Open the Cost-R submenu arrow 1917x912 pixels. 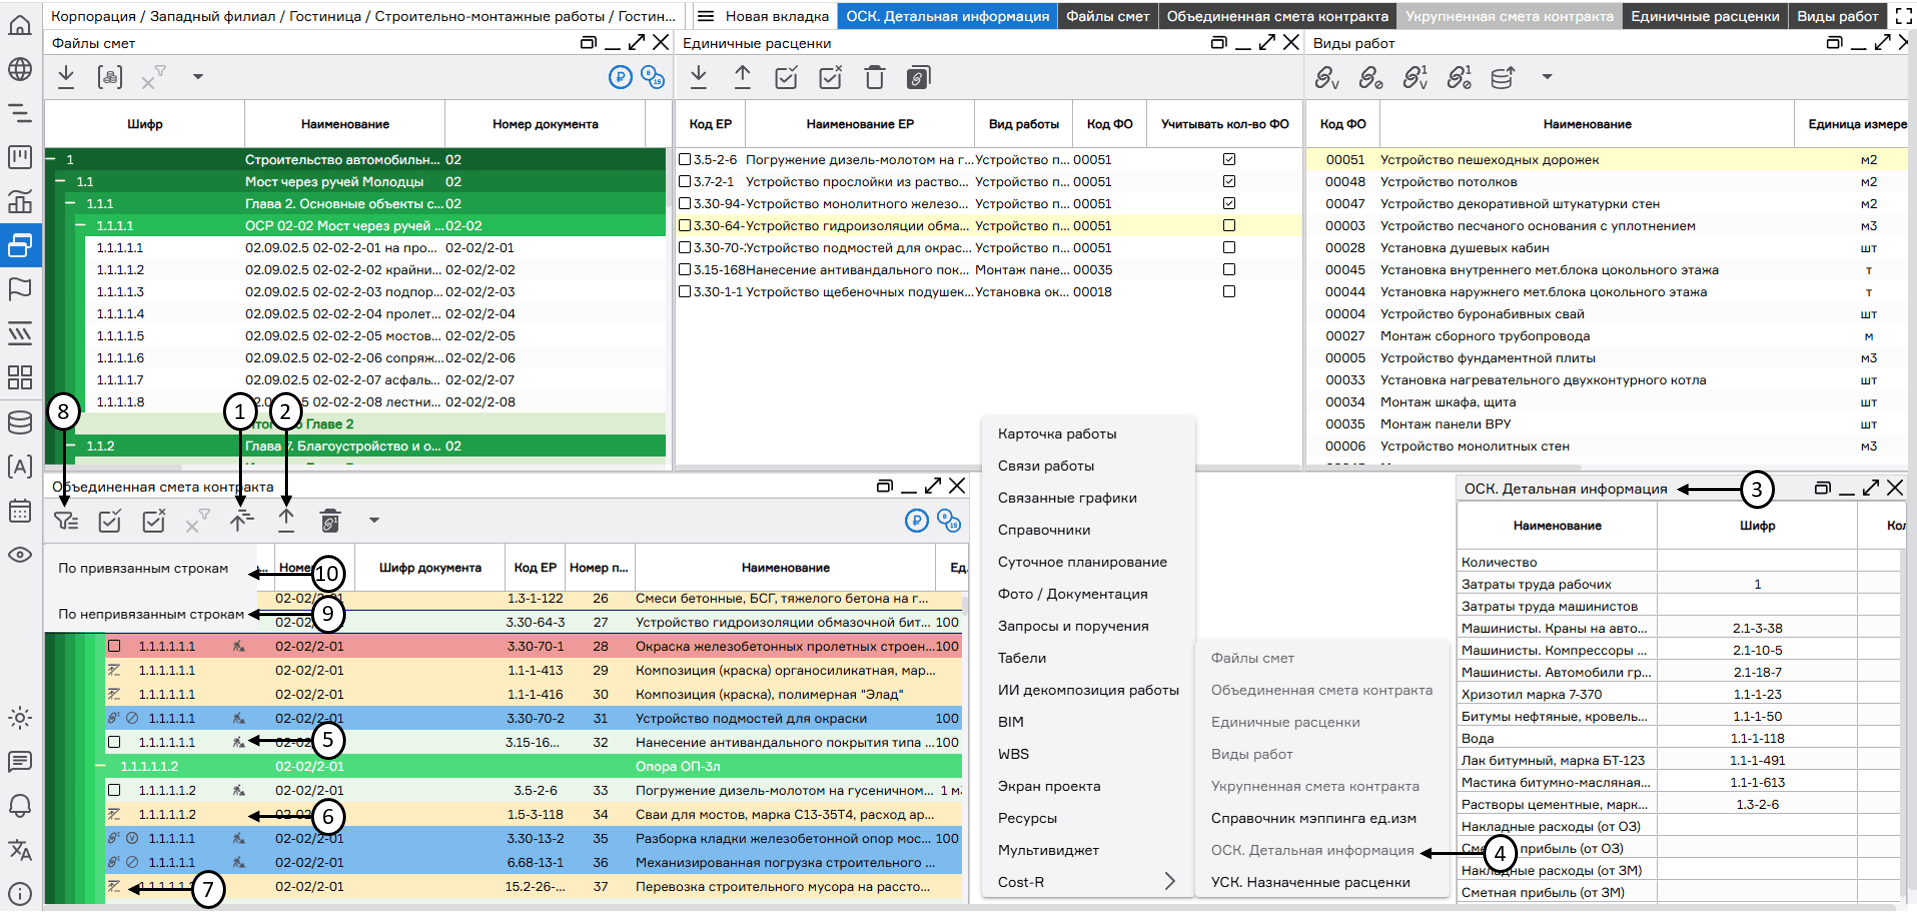(1170, 881)
